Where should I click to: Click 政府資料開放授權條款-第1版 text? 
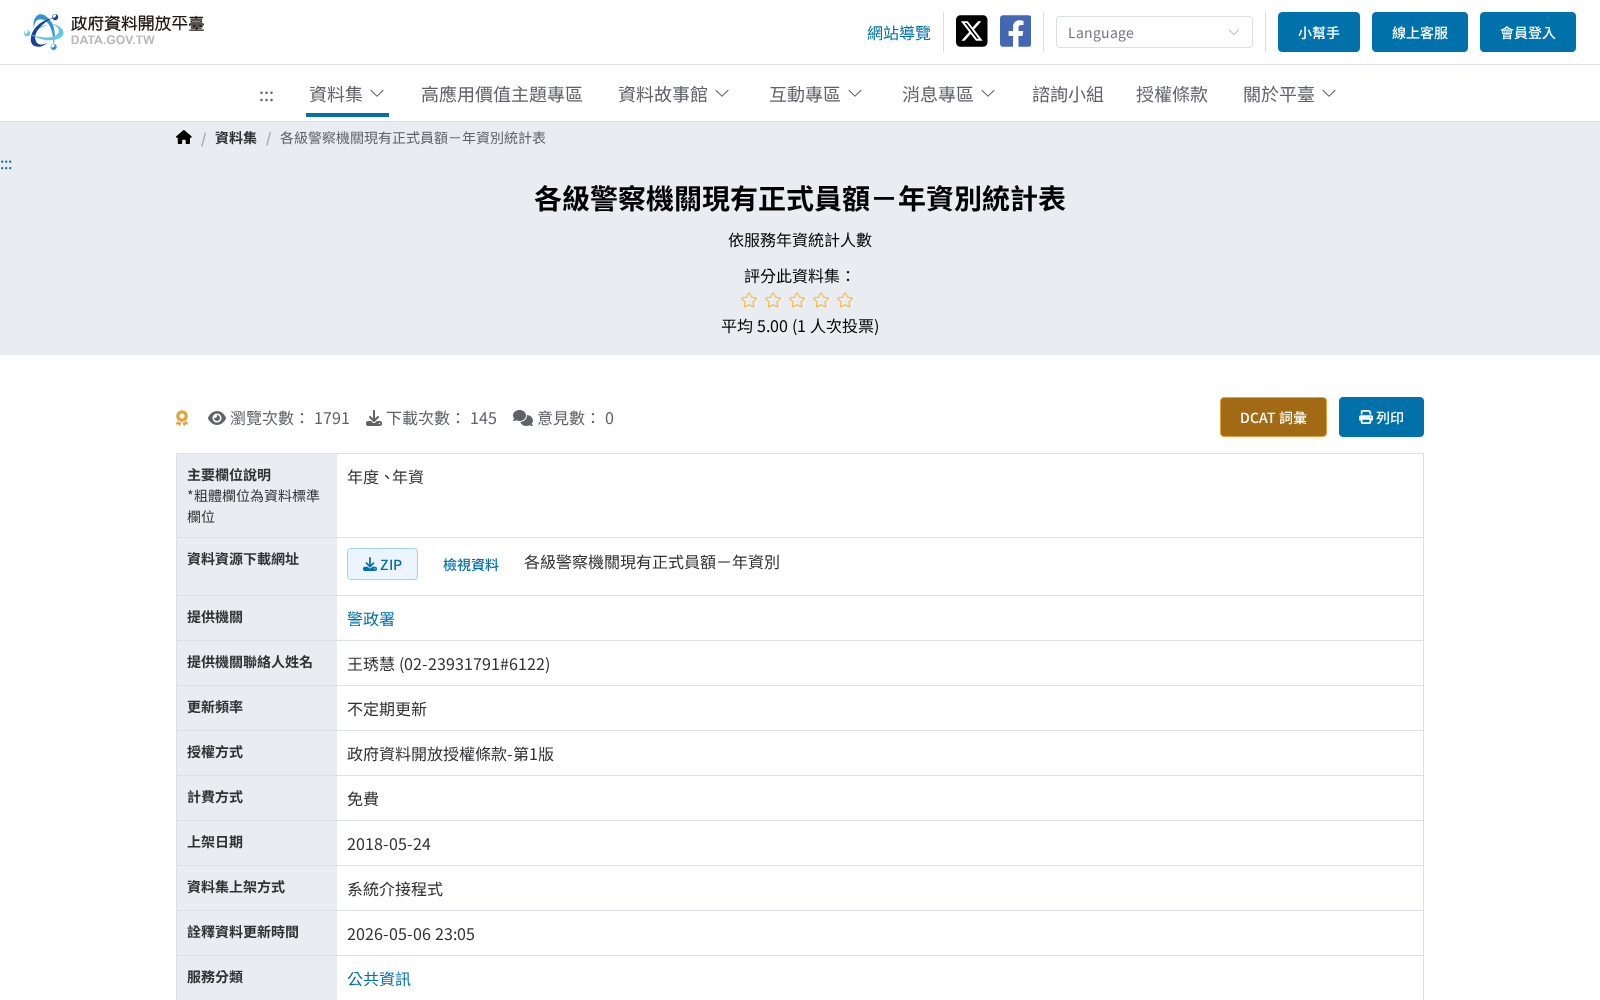pos(451,754)
